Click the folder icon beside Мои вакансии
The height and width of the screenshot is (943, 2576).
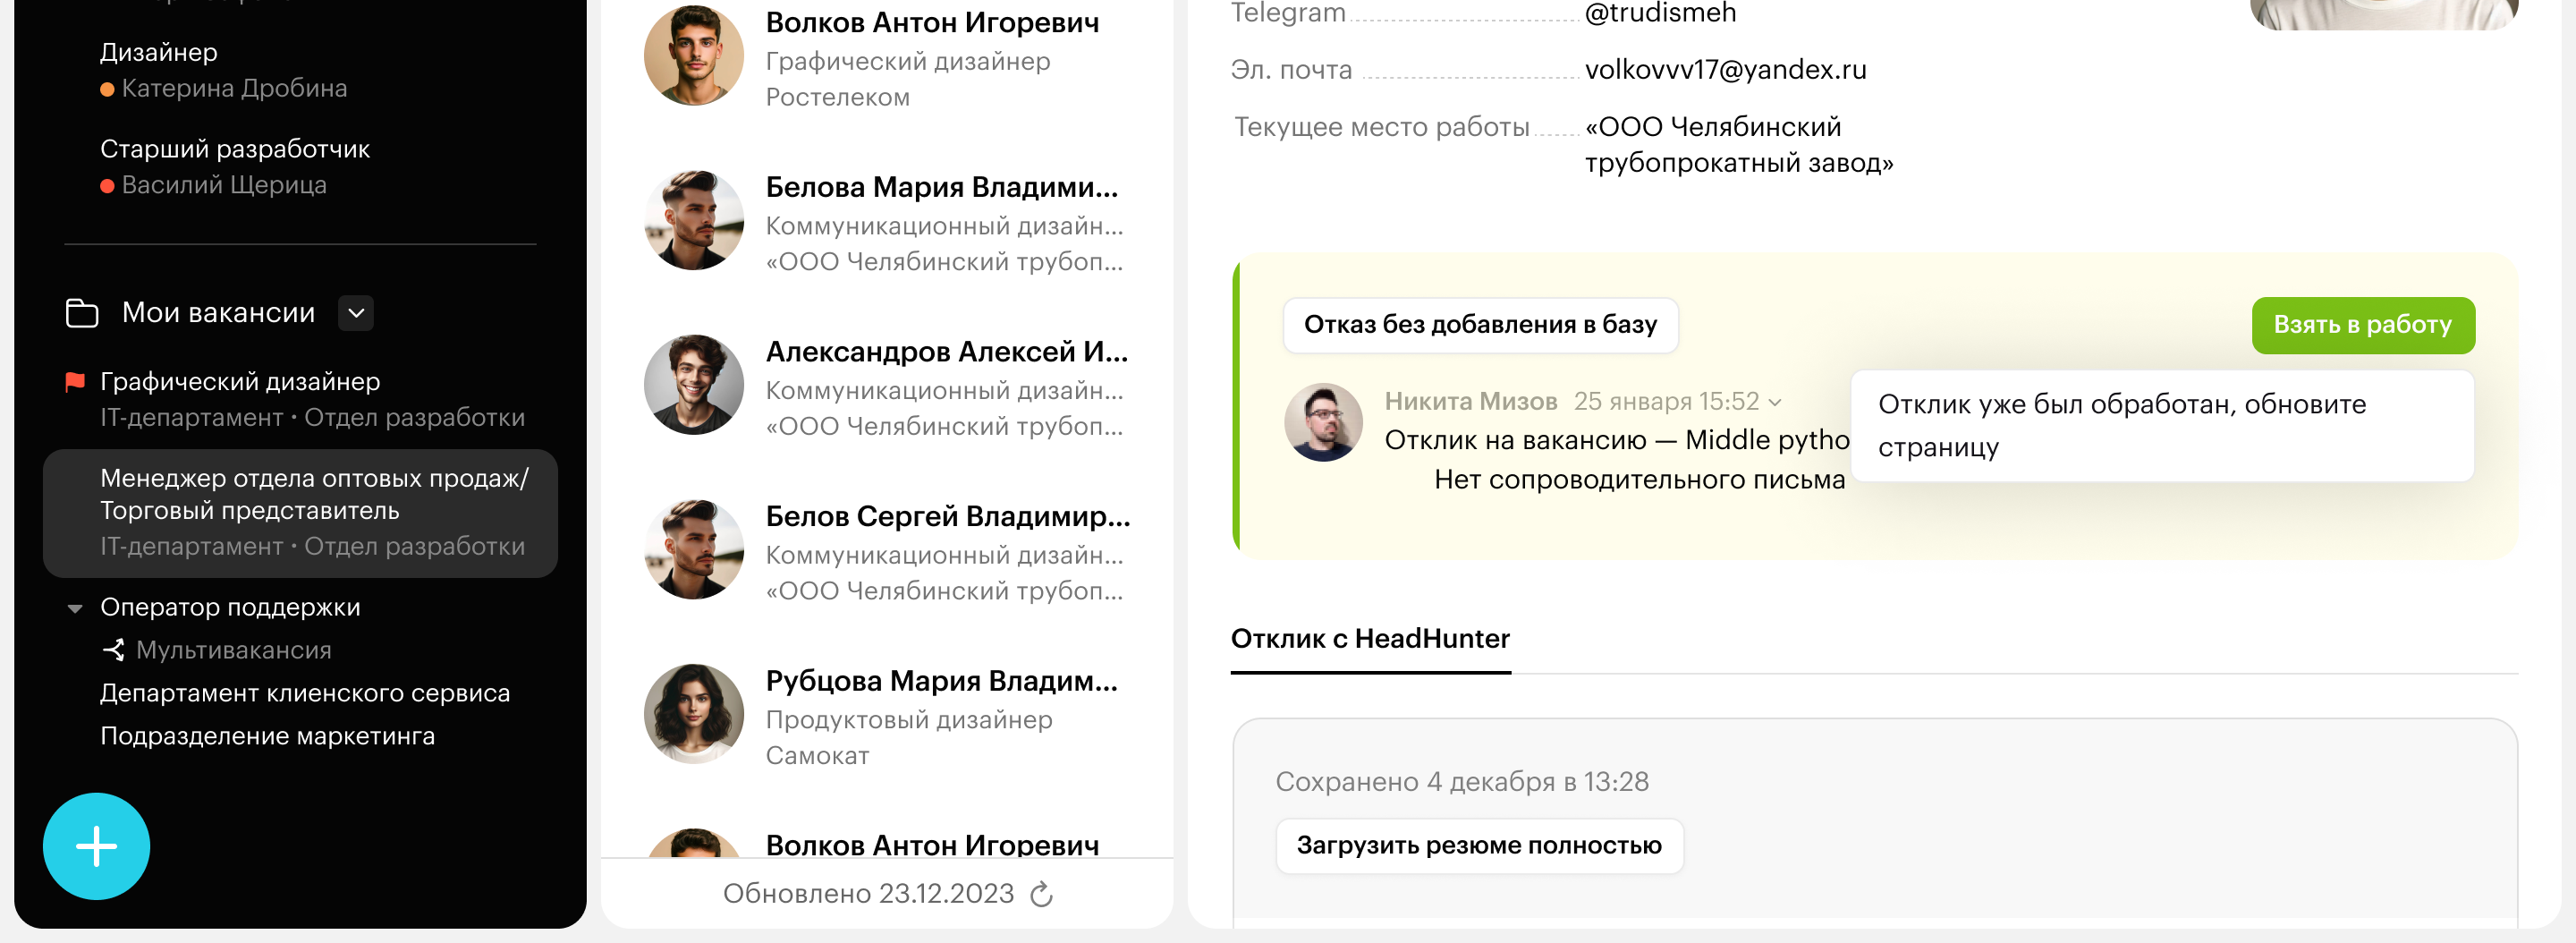(x=82, y=313)
